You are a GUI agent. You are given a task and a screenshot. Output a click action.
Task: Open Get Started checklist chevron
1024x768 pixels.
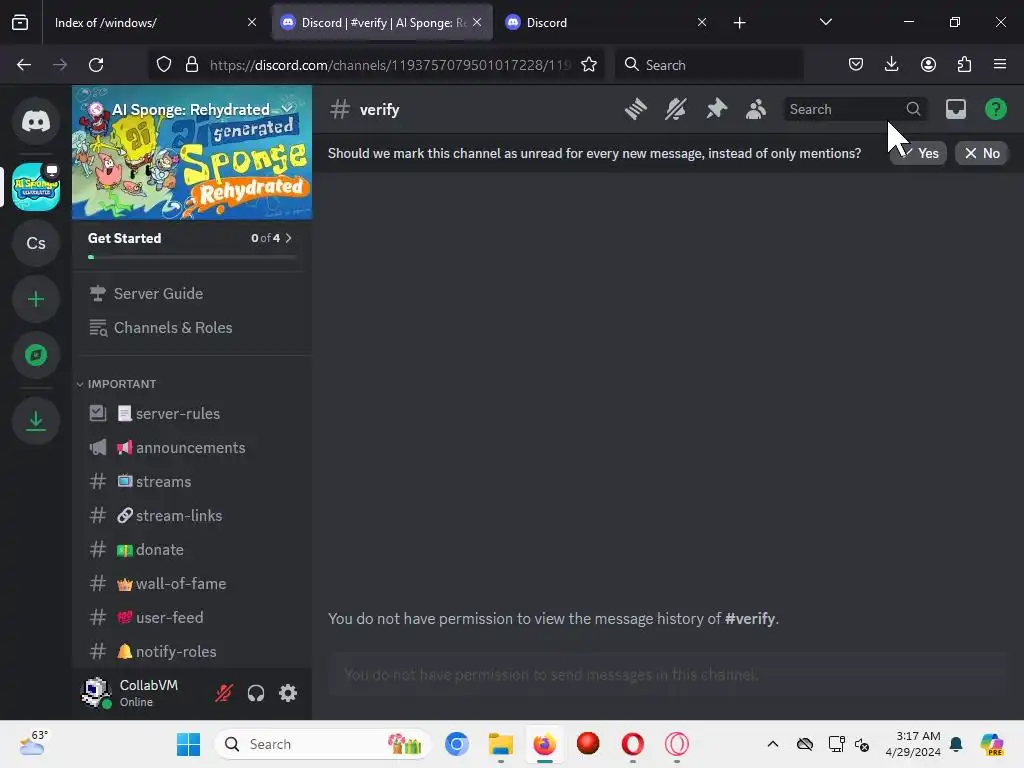[288, 238]
